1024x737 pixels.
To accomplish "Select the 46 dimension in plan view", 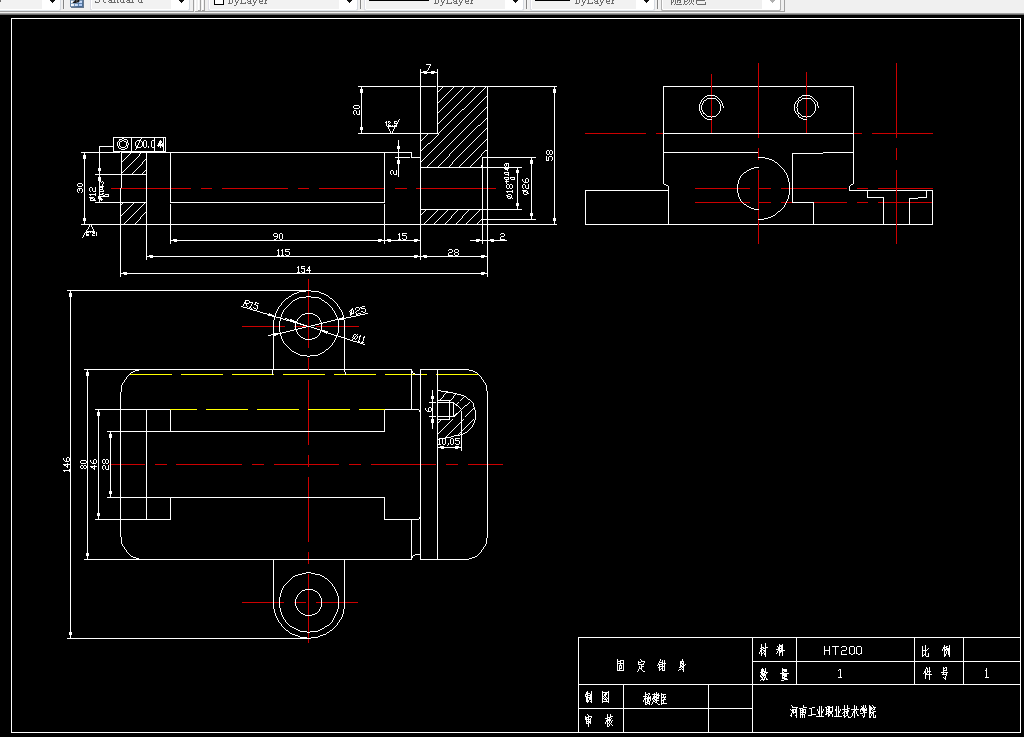I will click(93, 464).
